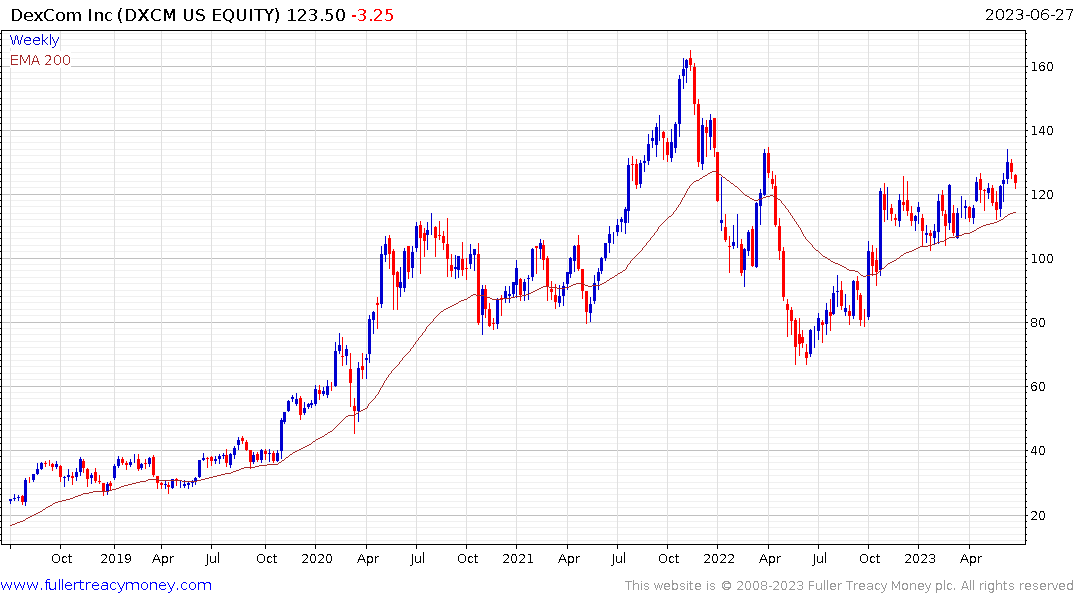Click the DexCom Inc chart title

pyautogui.click(x=145, y=15)
